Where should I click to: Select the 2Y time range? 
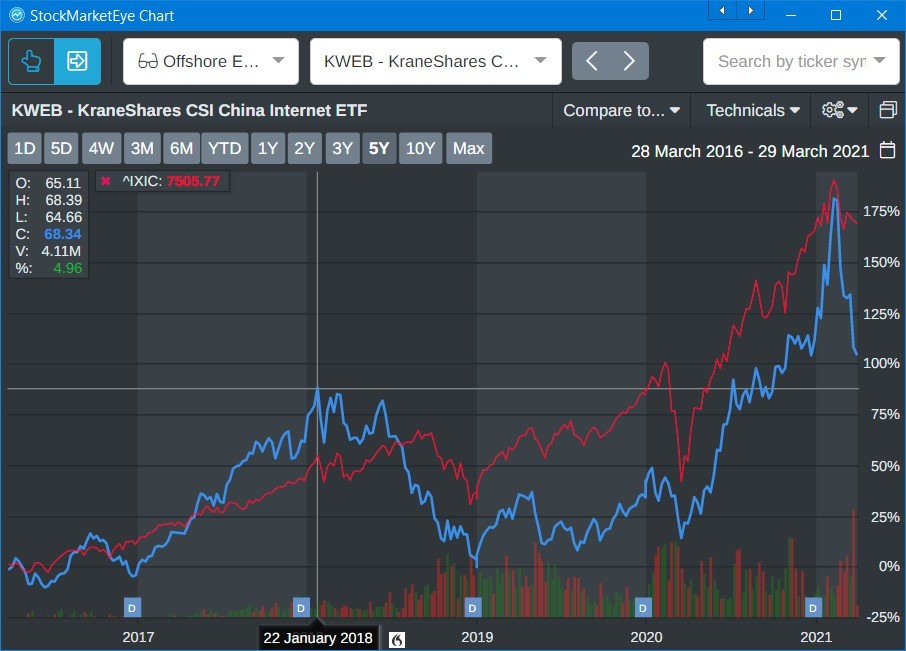coord(305,148)
